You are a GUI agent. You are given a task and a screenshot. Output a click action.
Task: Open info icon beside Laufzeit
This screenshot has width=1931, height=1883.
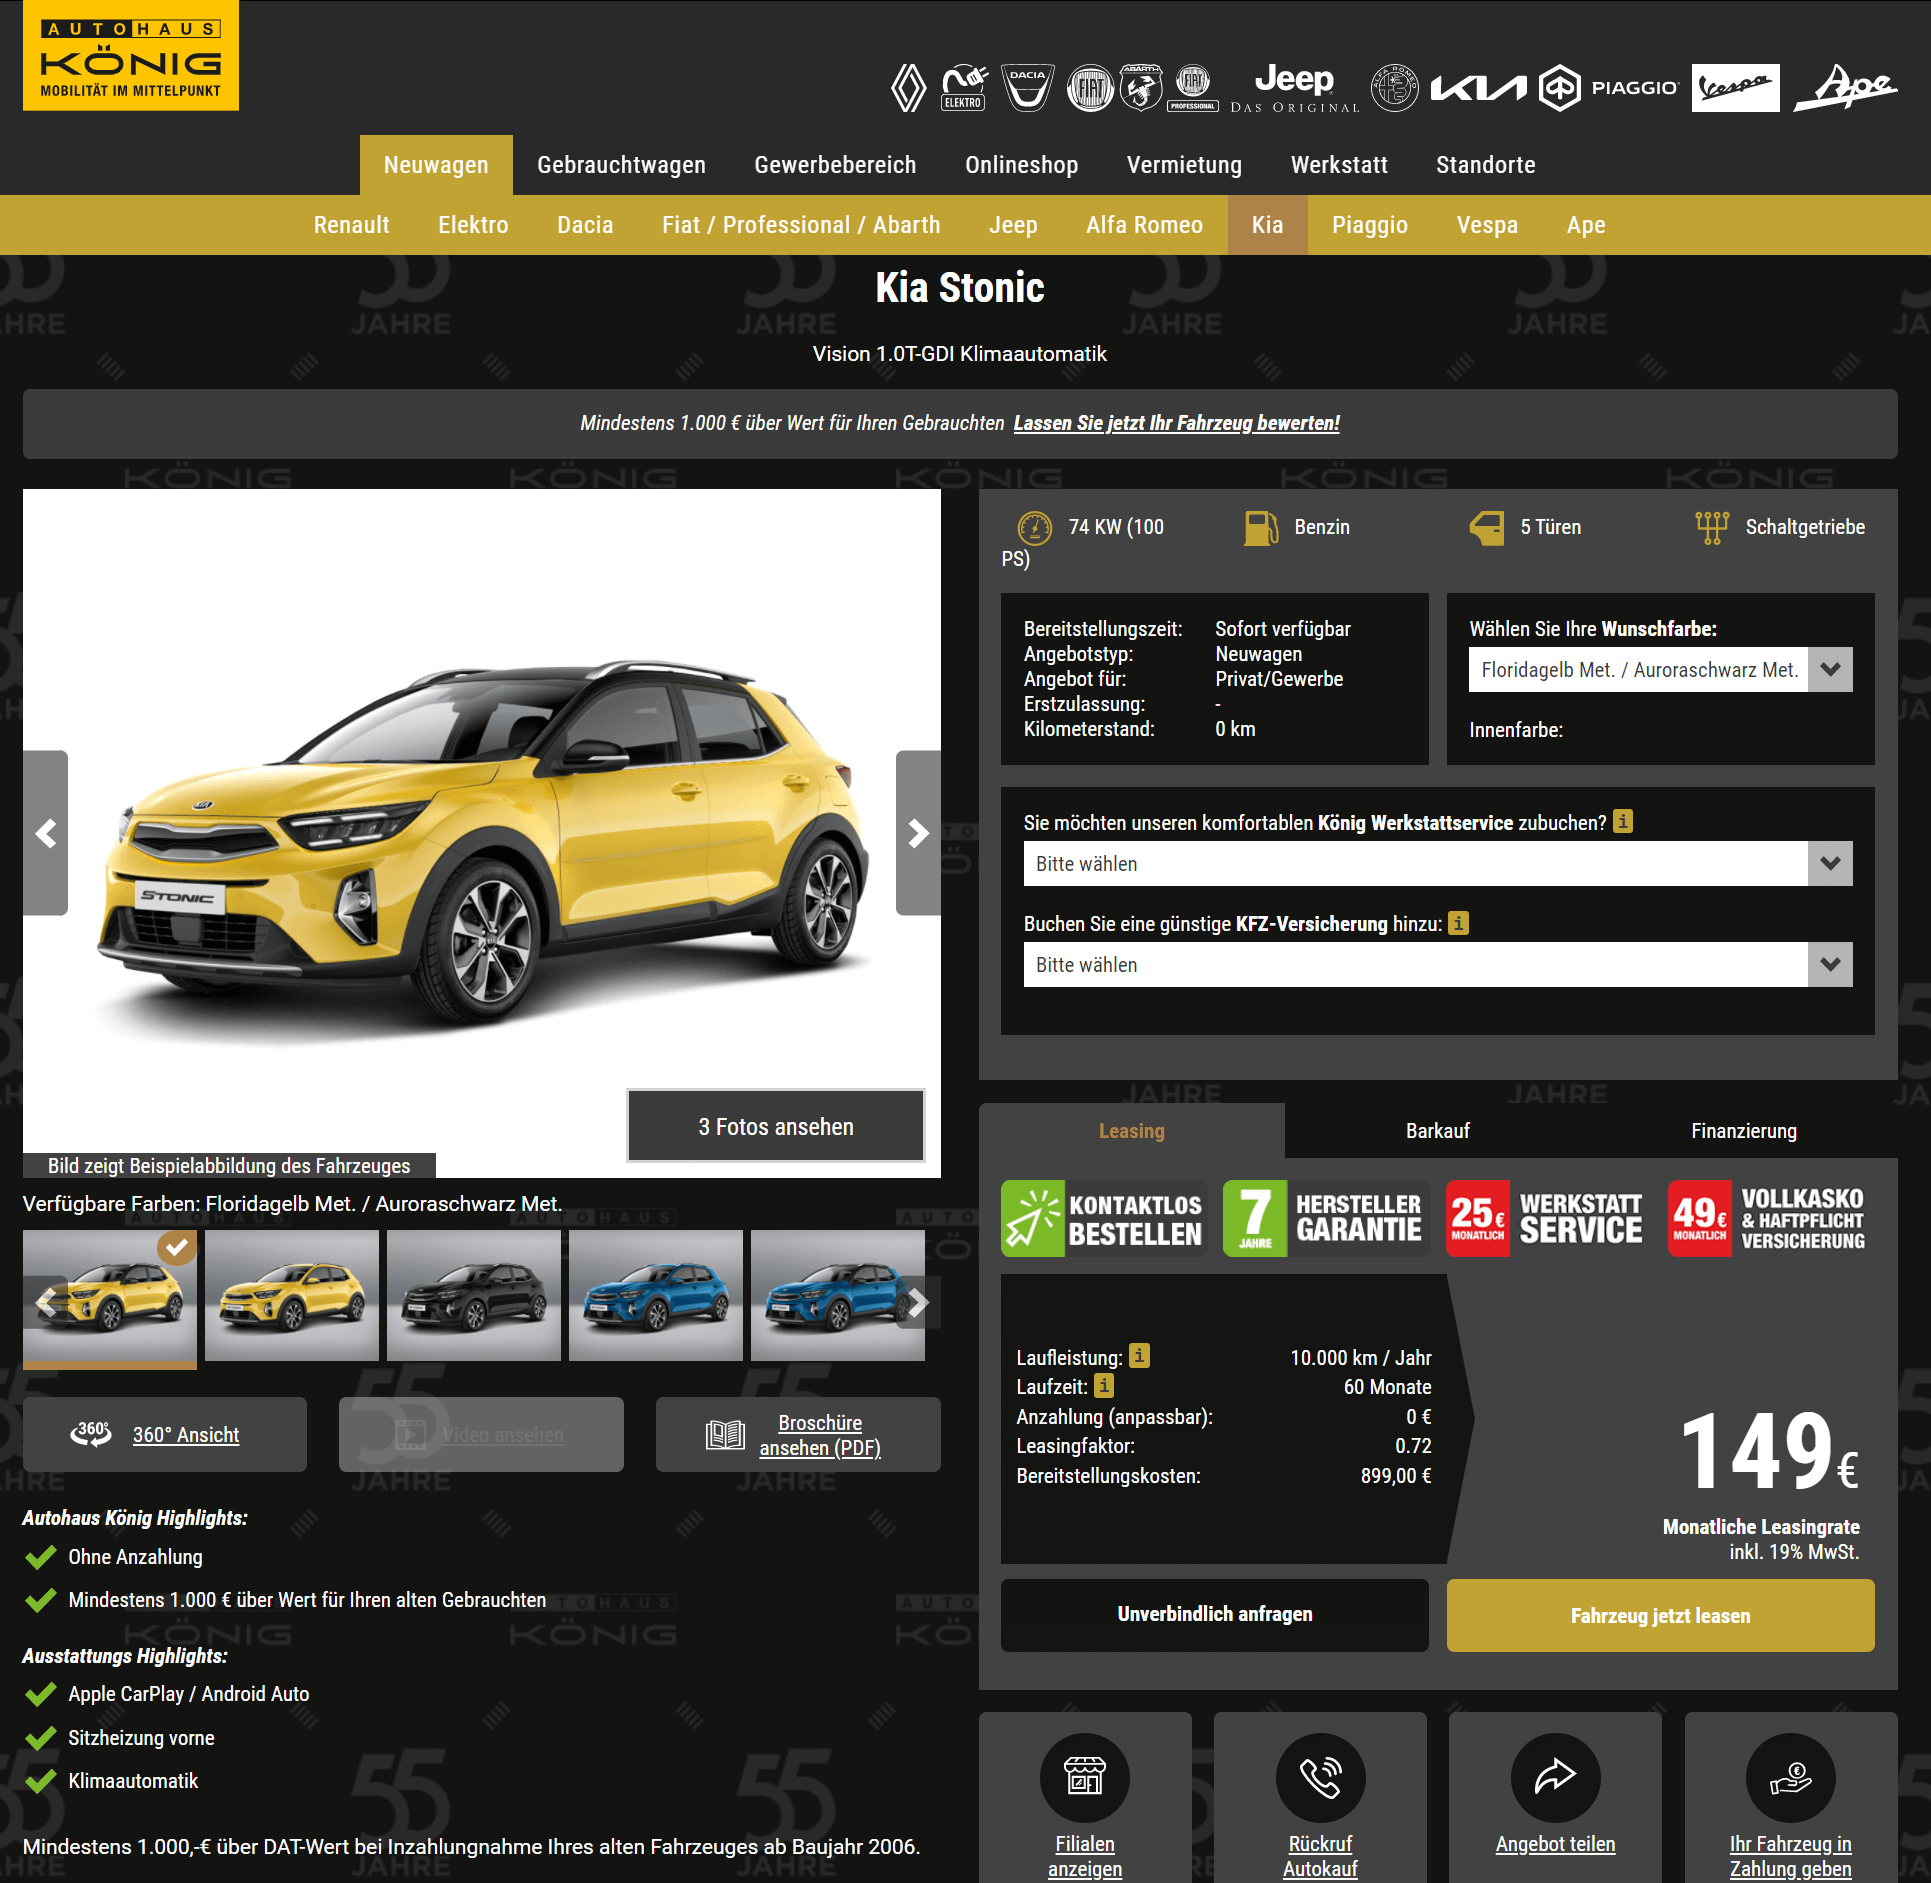(x=1104, y=1385)
